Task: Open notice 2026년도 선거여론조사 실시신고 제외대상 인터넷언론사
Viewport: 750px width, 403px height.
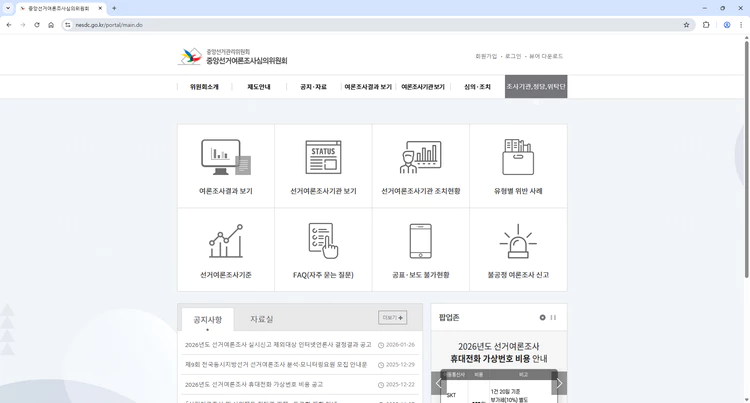Action: point(278,345)
